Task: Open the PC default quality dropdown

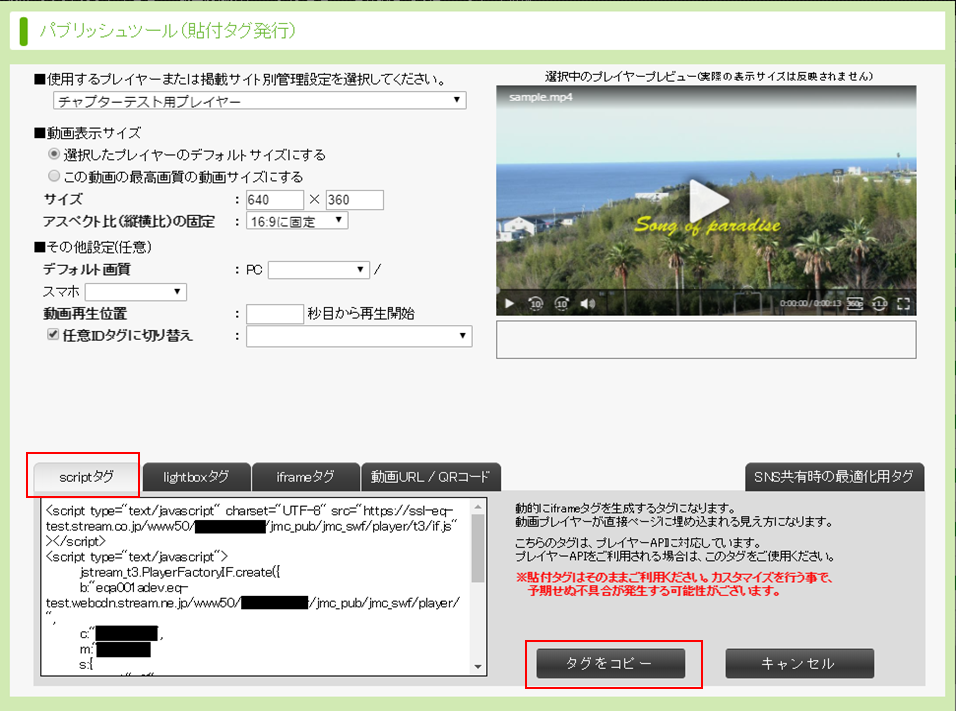Action: (x=319, y=270)
